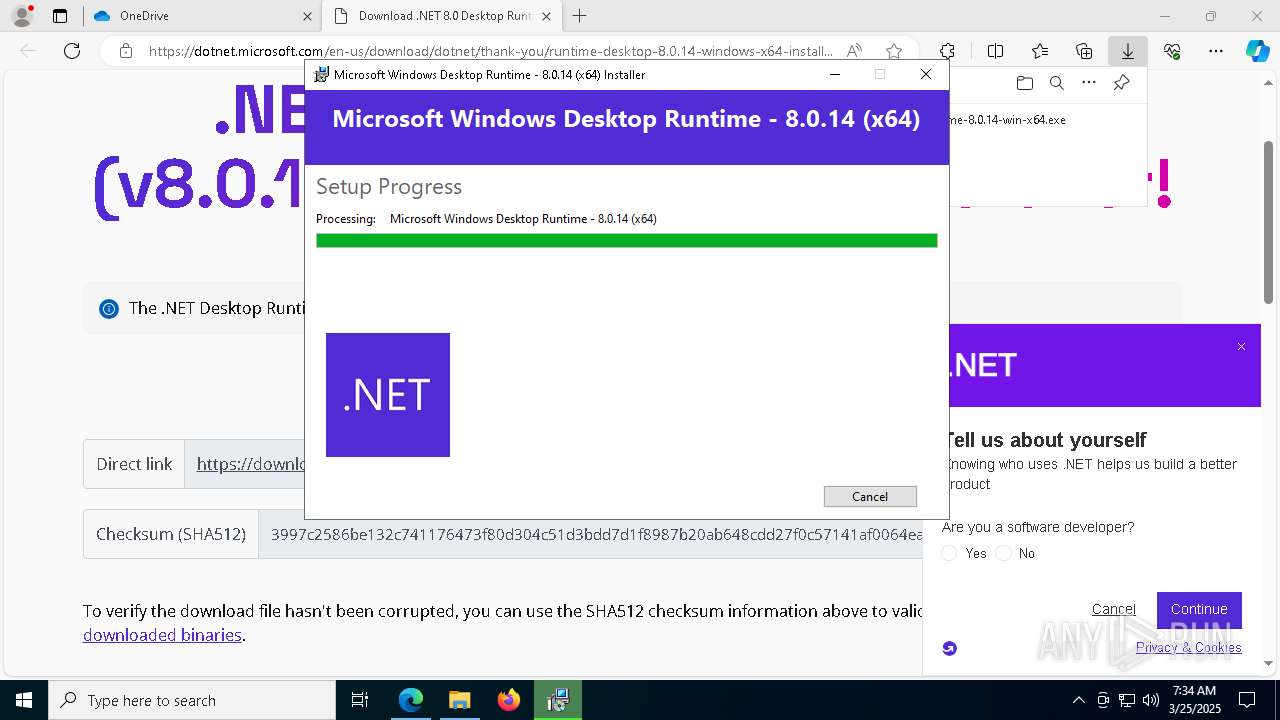Open Privacy & Cookies link

coord(1189,647)
